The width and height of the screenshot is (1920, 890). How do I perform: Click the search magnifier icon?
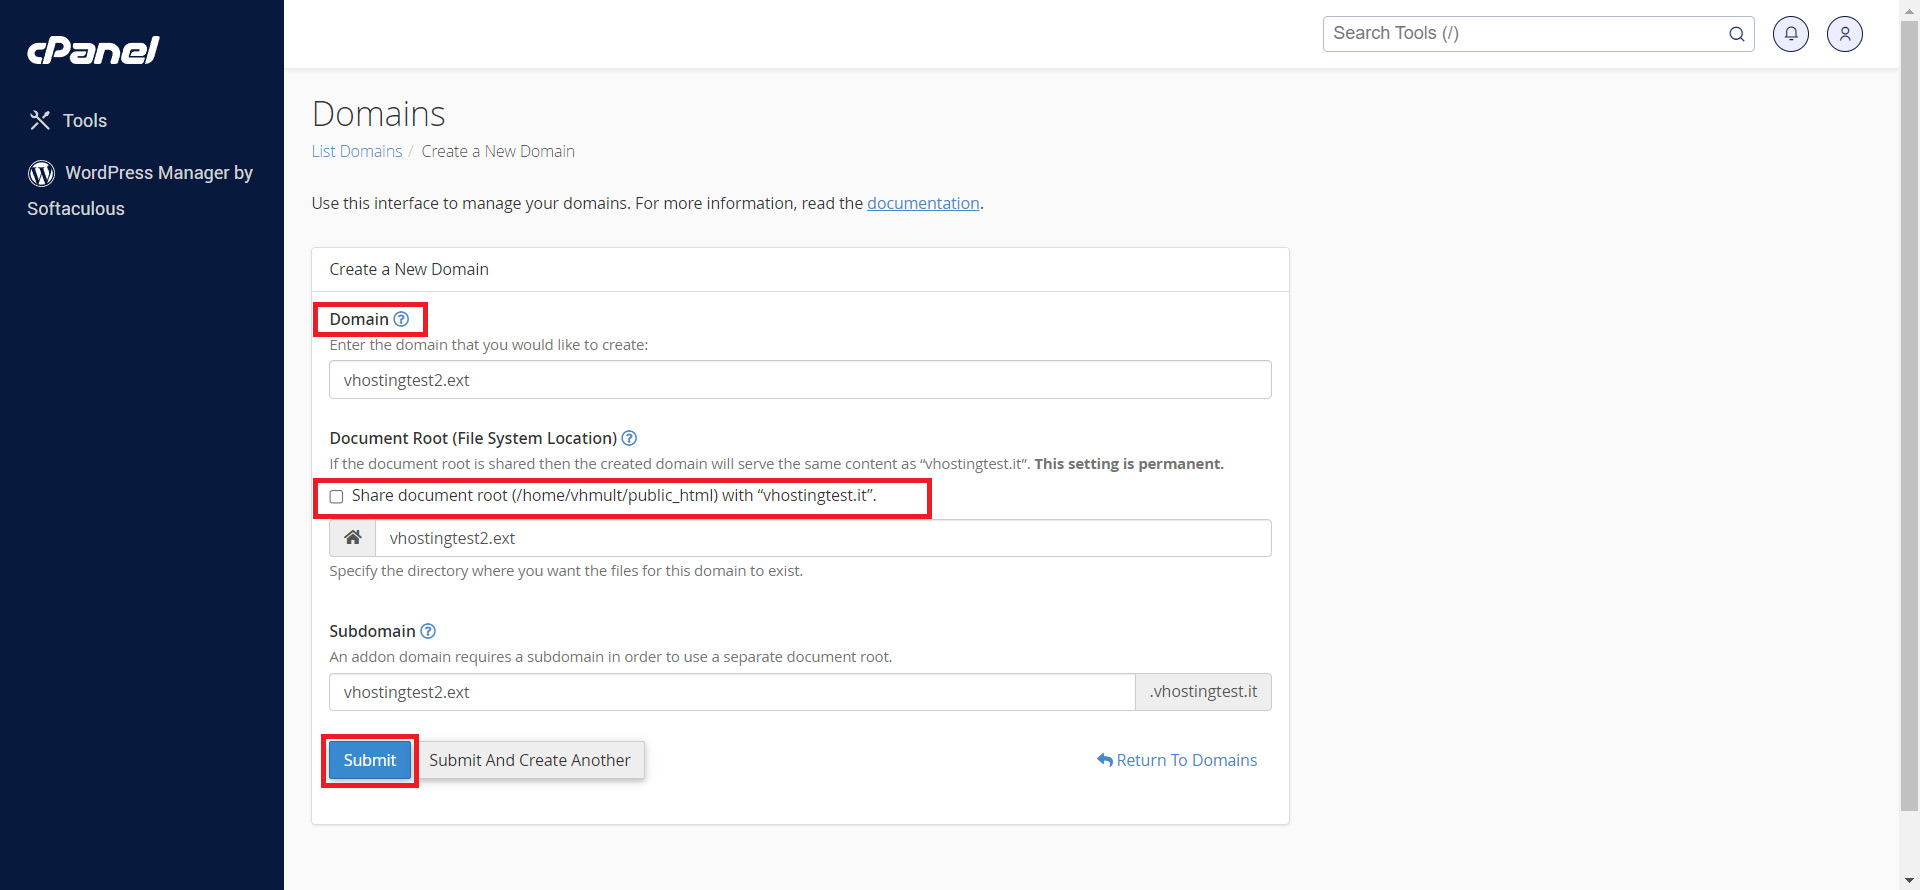tap(1737, 34)
